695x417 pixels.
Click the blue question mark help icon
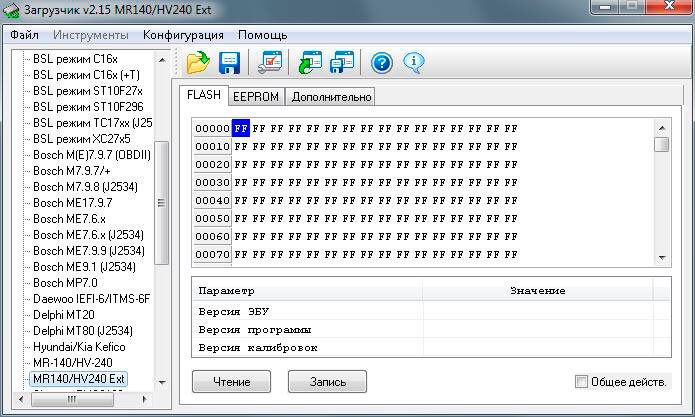(381, 62)
